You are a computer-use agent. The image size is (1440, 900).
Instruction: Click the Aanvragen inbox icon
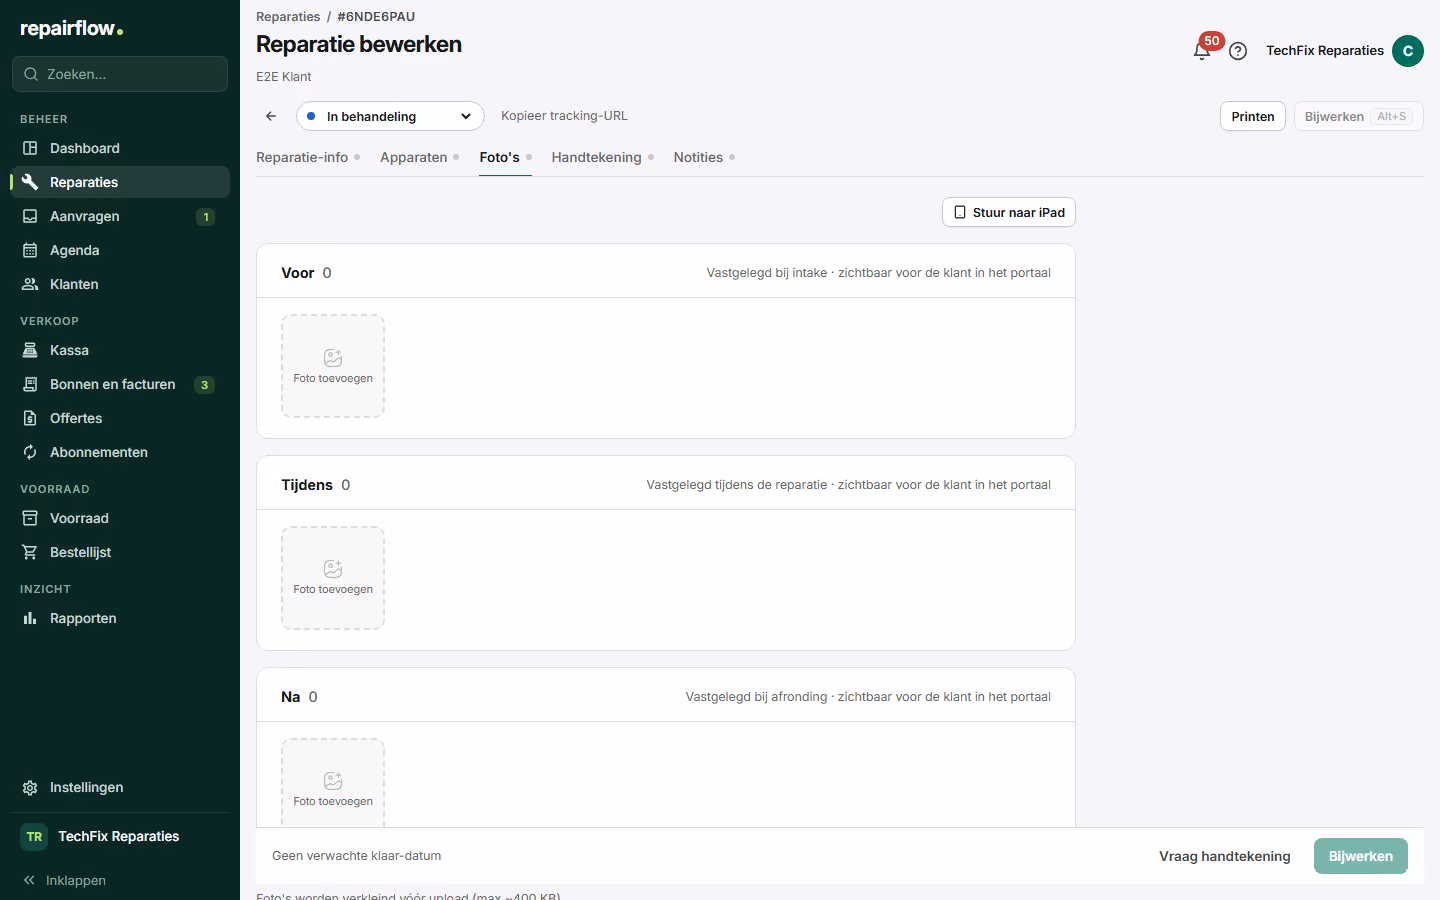tap(30, 216)
